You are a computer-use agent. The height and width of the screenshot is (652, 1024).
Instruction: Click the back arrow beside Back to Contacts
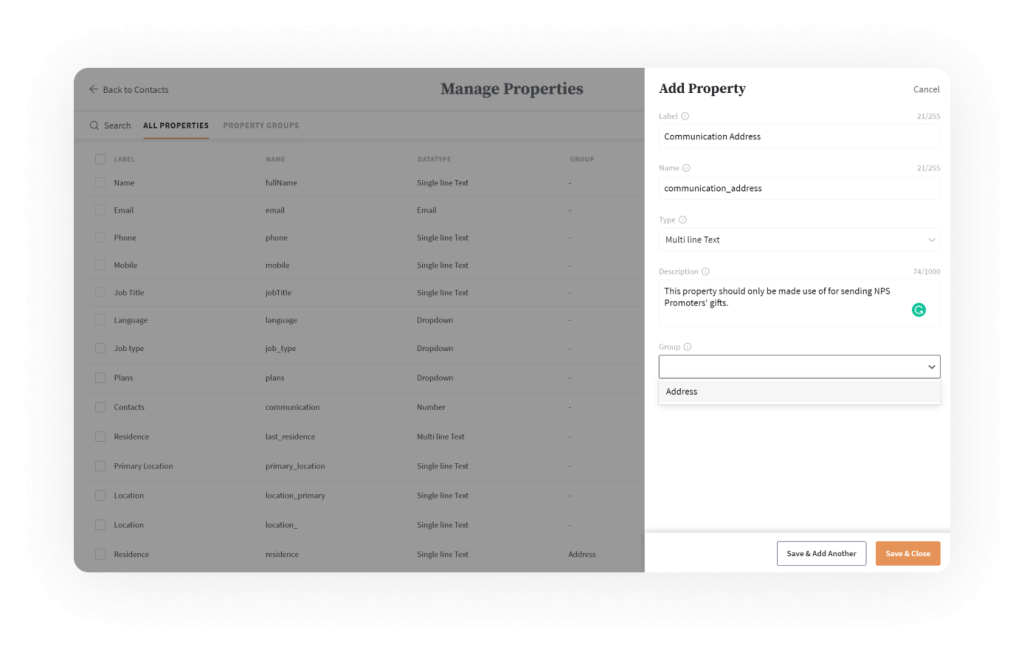pos(93,89)
